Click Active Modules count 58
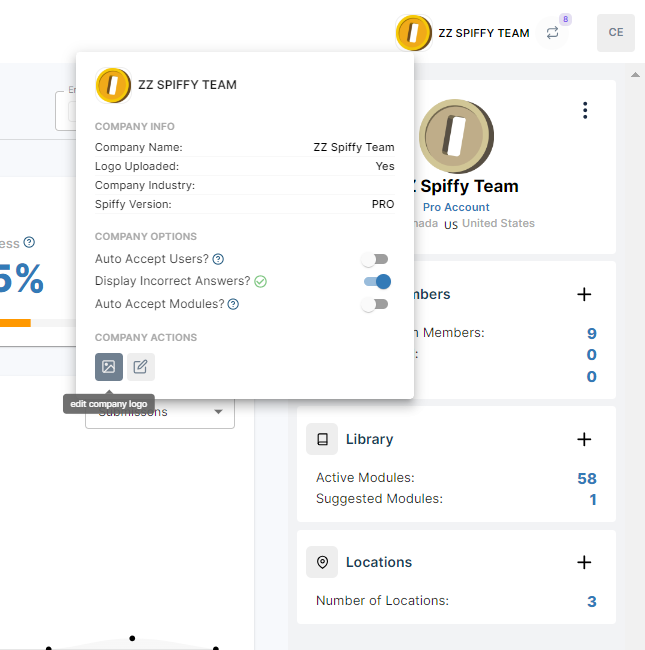Screen dimensions: 645x650 tap(587, 478)
